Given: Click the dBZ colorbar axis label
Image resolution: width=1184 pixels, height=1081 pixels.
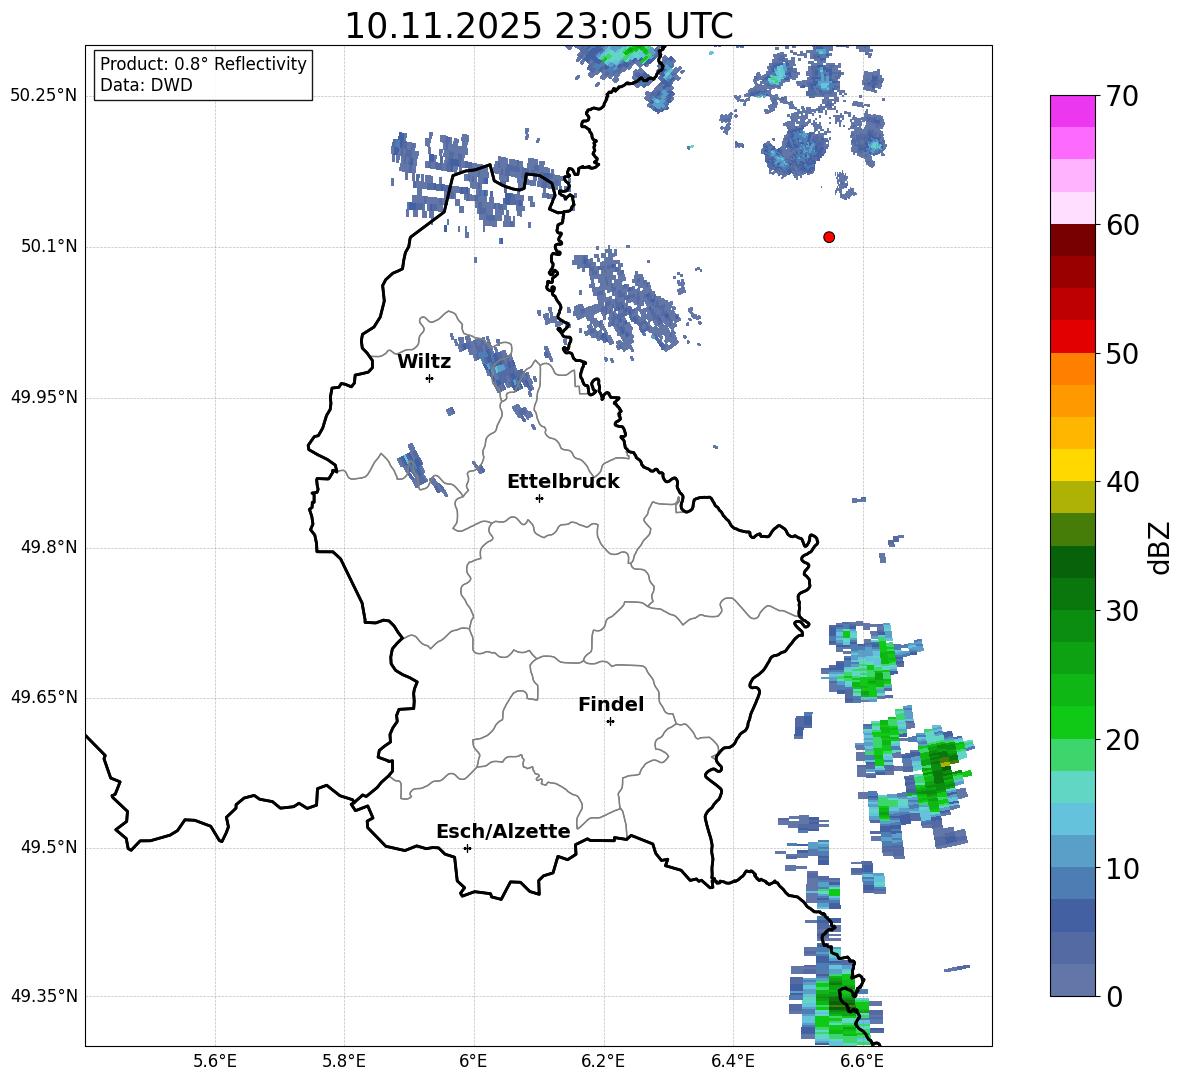Looking at the screenshot, I should [x=1160, y=547].
